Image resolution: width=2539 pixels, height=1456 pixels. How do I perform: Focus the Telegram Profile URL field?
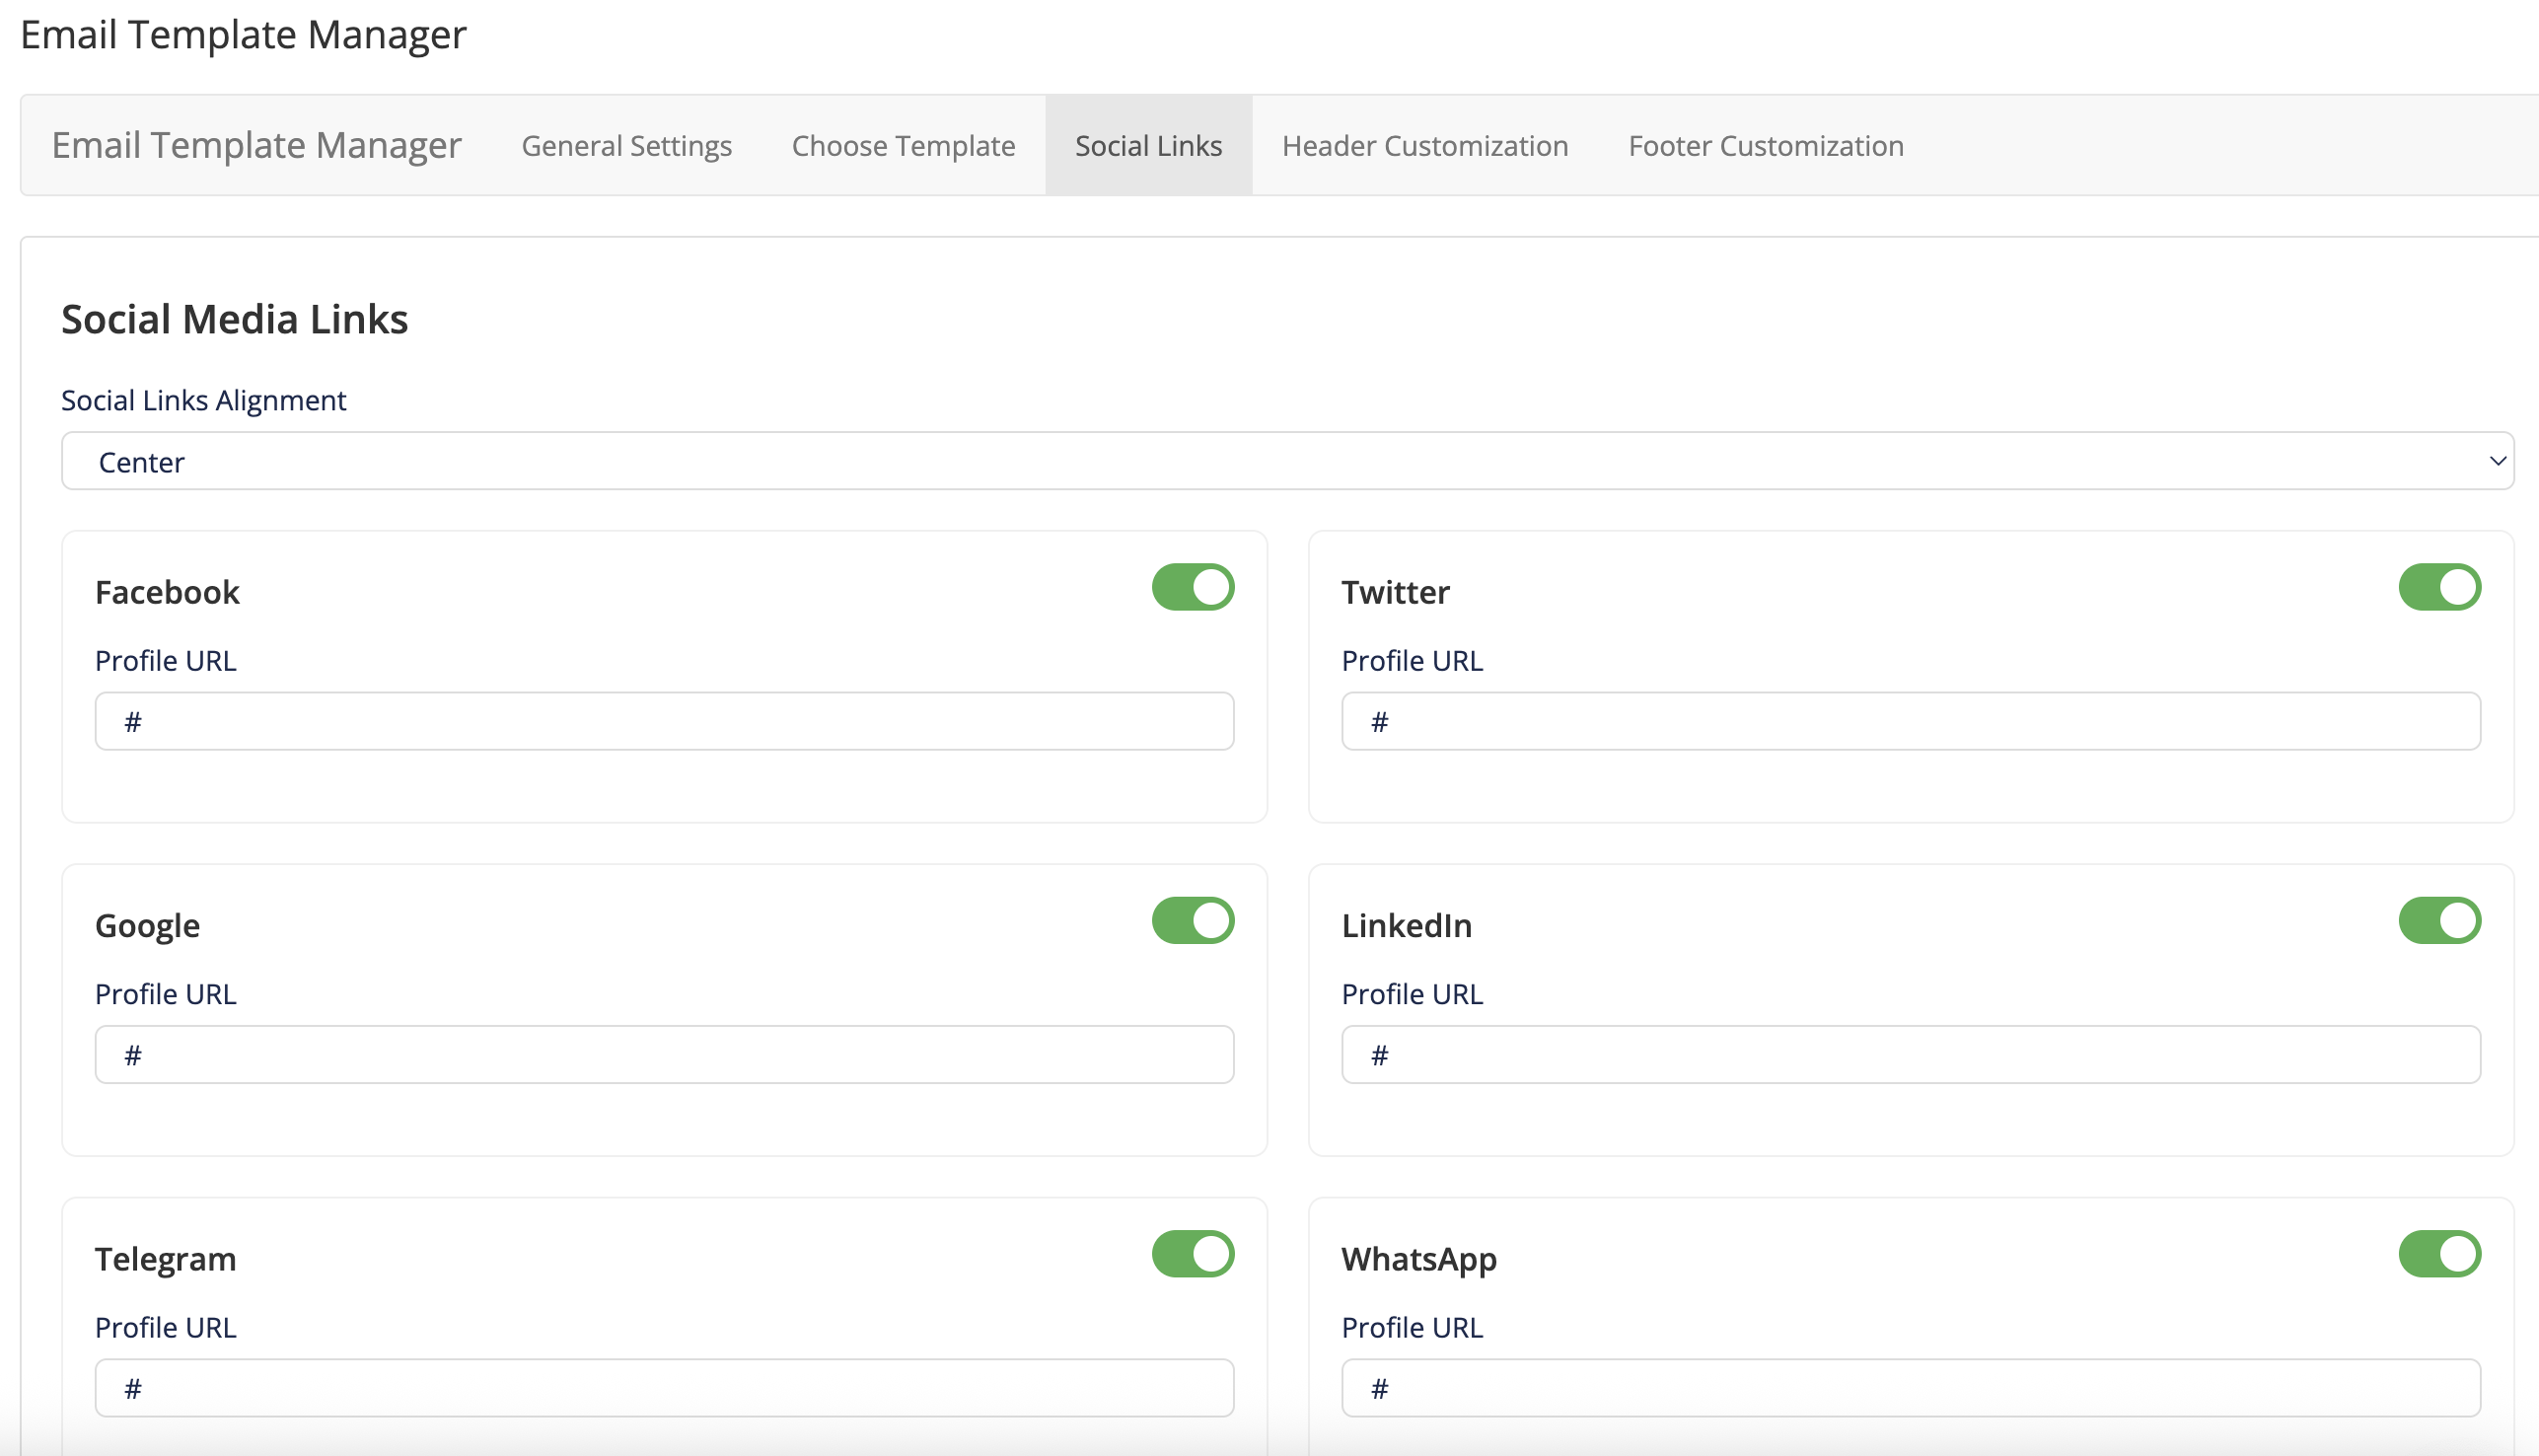point(664,1387)
